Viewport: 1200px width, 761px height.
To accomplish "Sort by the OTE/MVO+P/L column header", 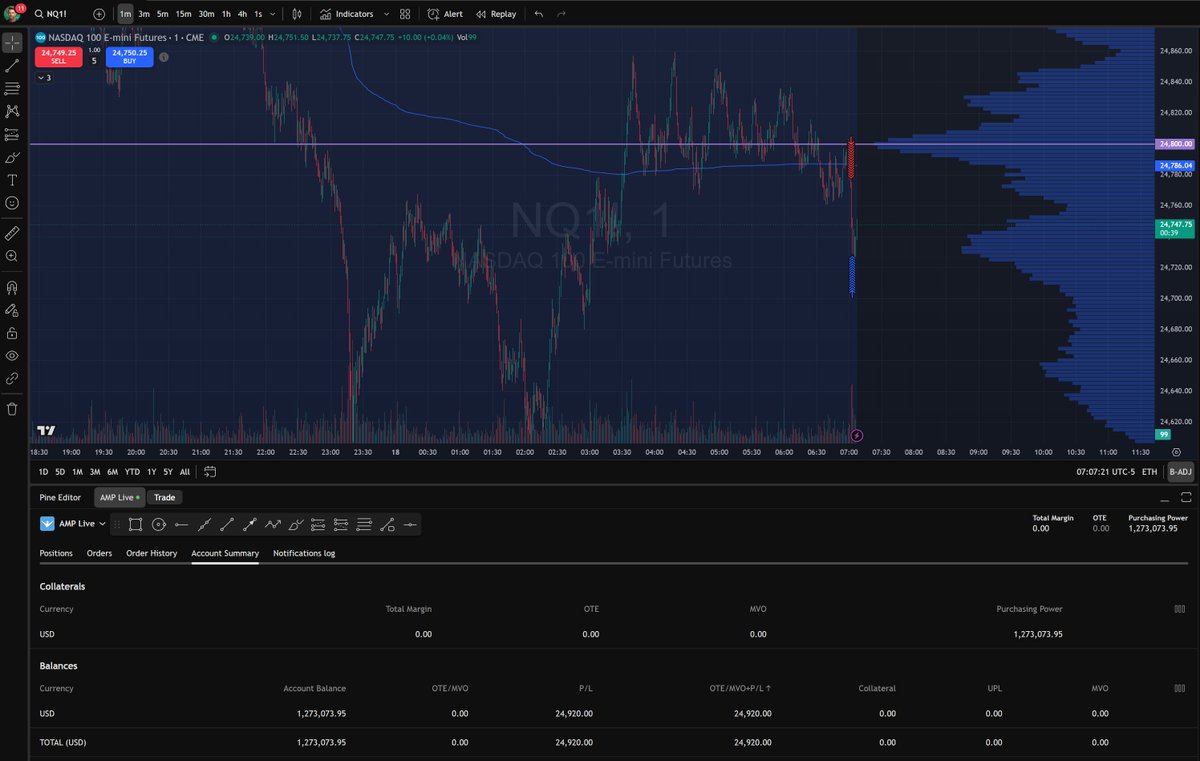I will click(x=741, y=688).
